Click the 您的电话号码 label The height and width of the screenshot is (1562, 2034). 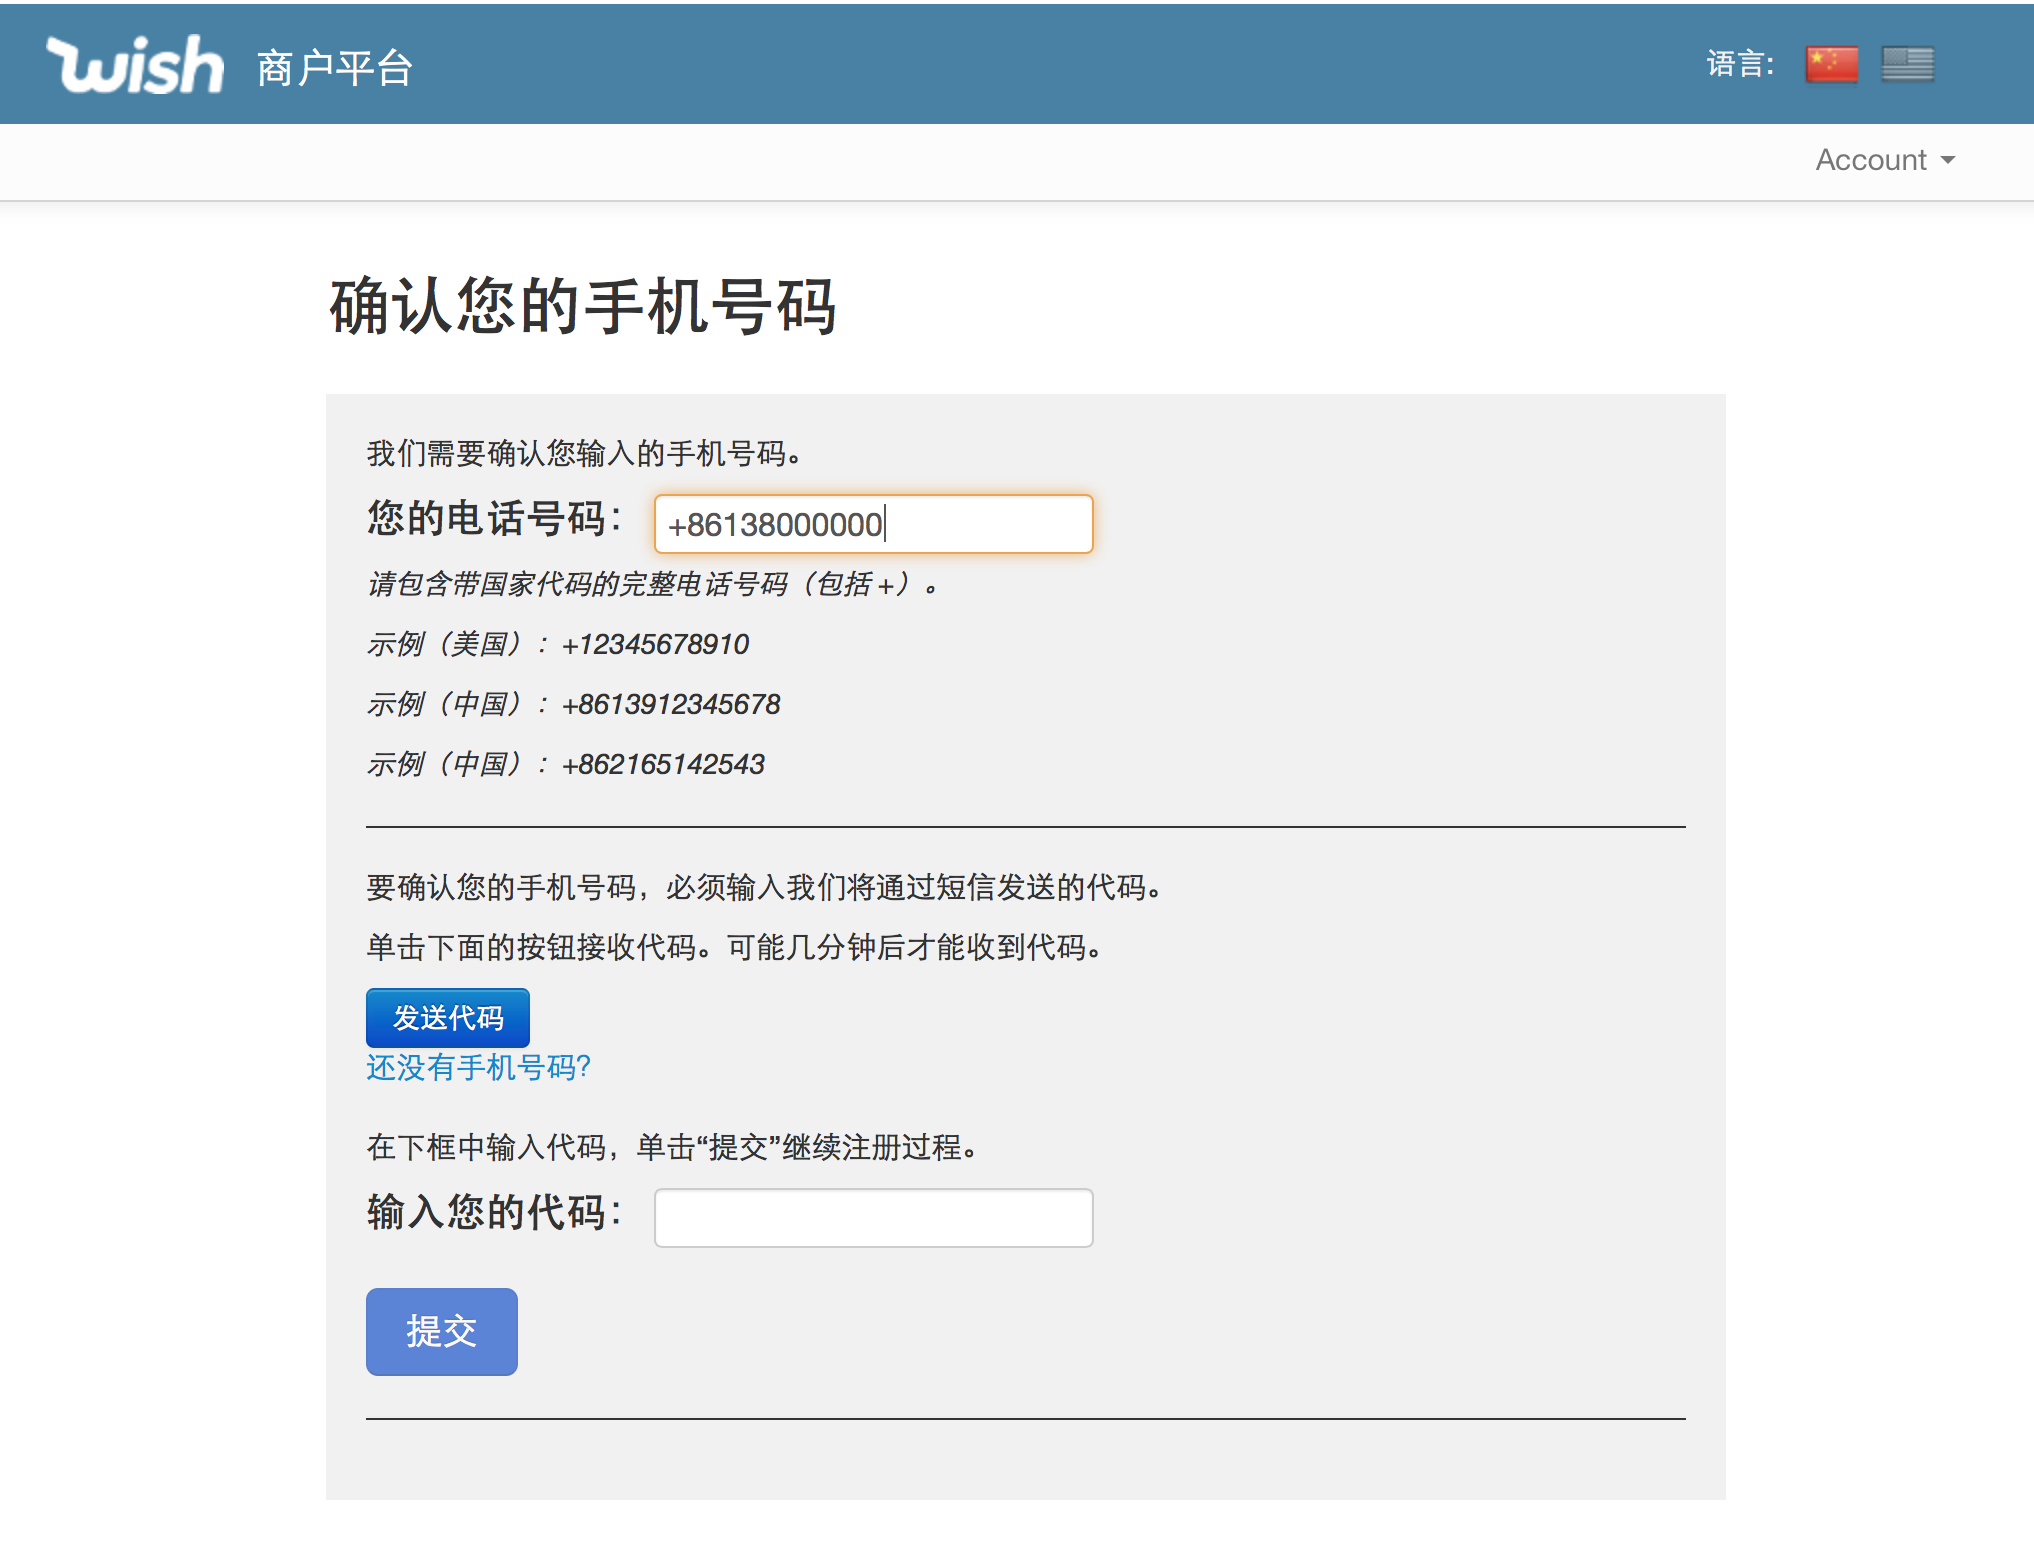pyautogui.click(x=494, y=518)
